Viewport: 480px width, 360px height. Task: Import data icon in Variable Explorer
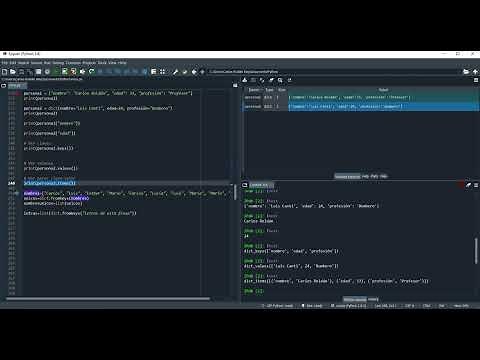pos(245,80)
